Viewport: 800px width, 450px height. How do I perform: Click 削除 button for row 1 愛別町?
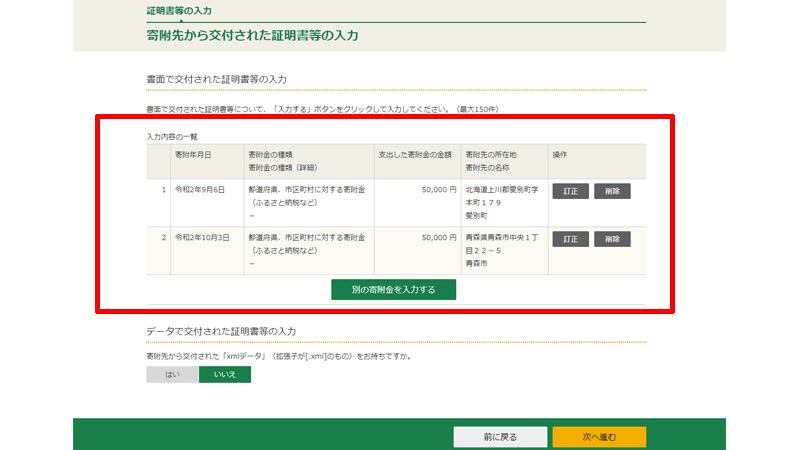point(612,191)
